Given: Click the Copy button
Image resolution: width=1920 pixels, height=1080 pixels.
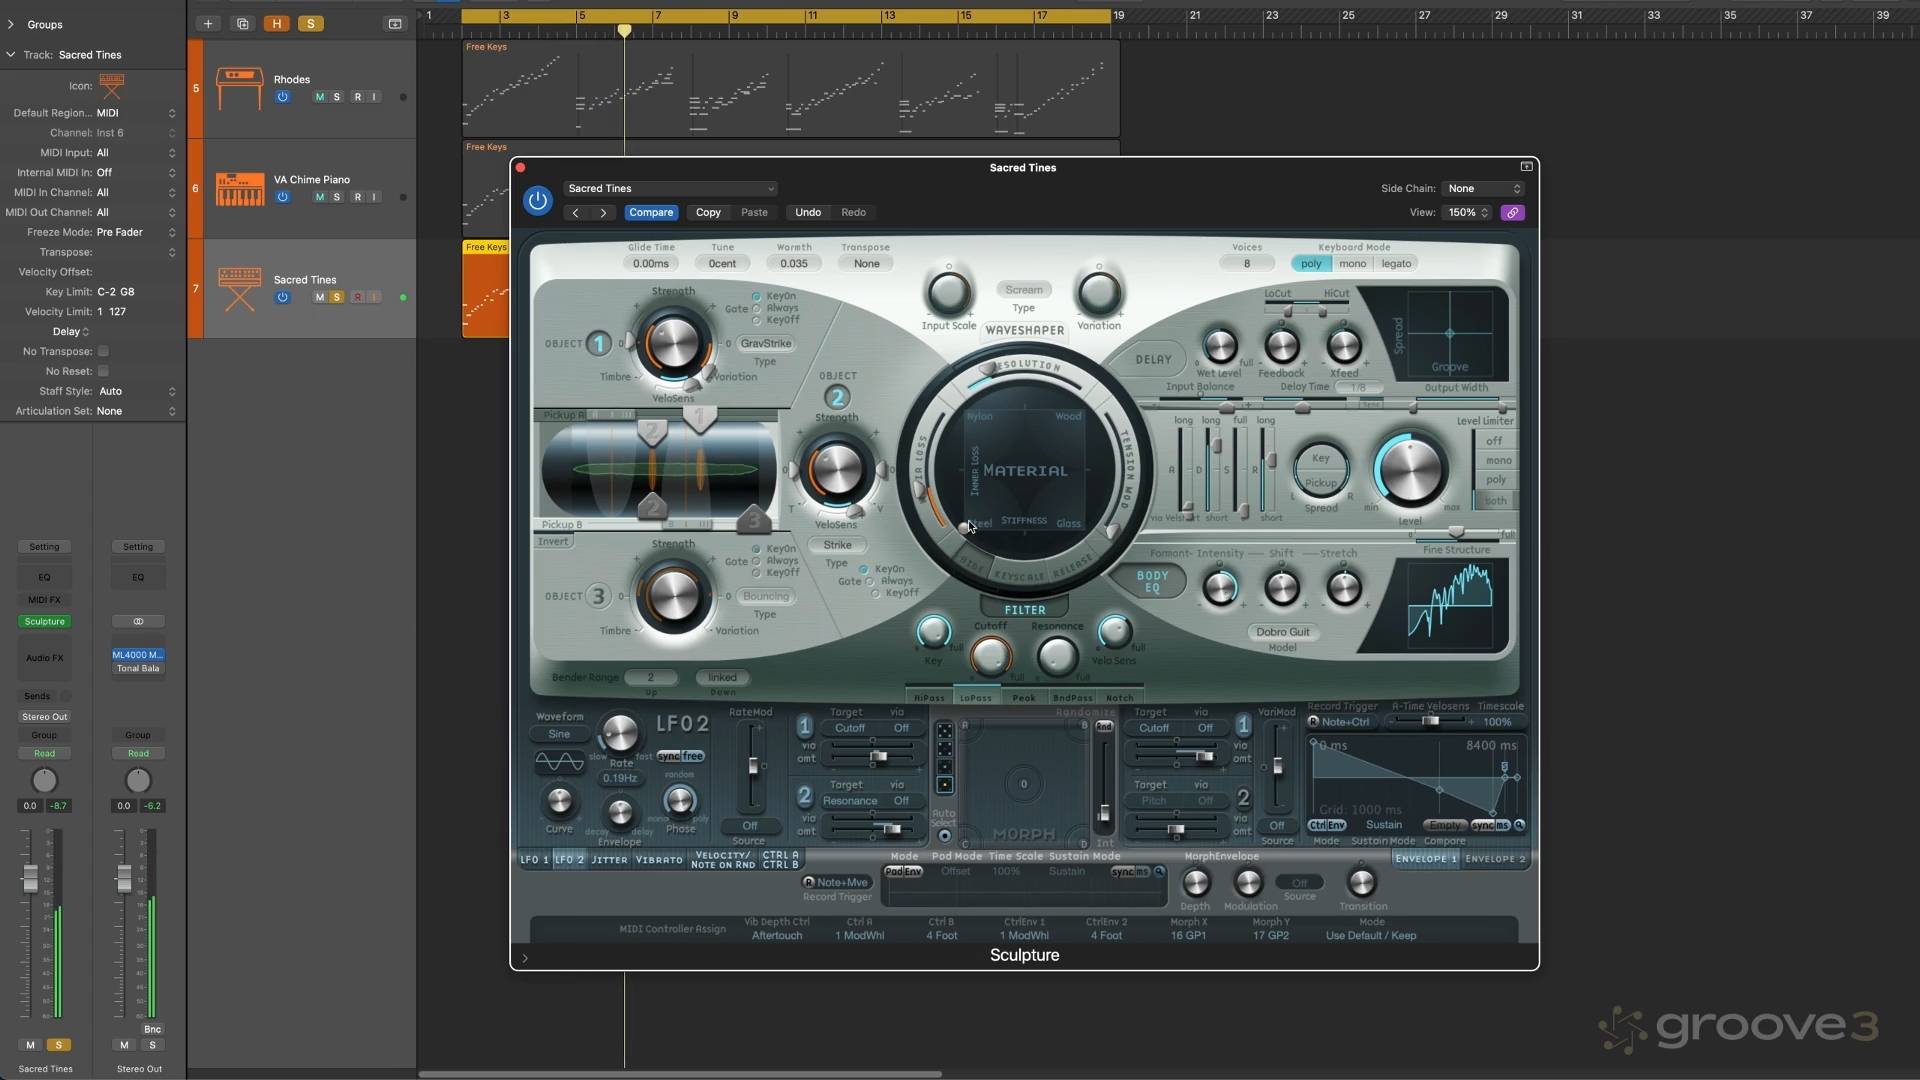Looking at the screenshot, I should pyautogui.click(x=708, y=213).
